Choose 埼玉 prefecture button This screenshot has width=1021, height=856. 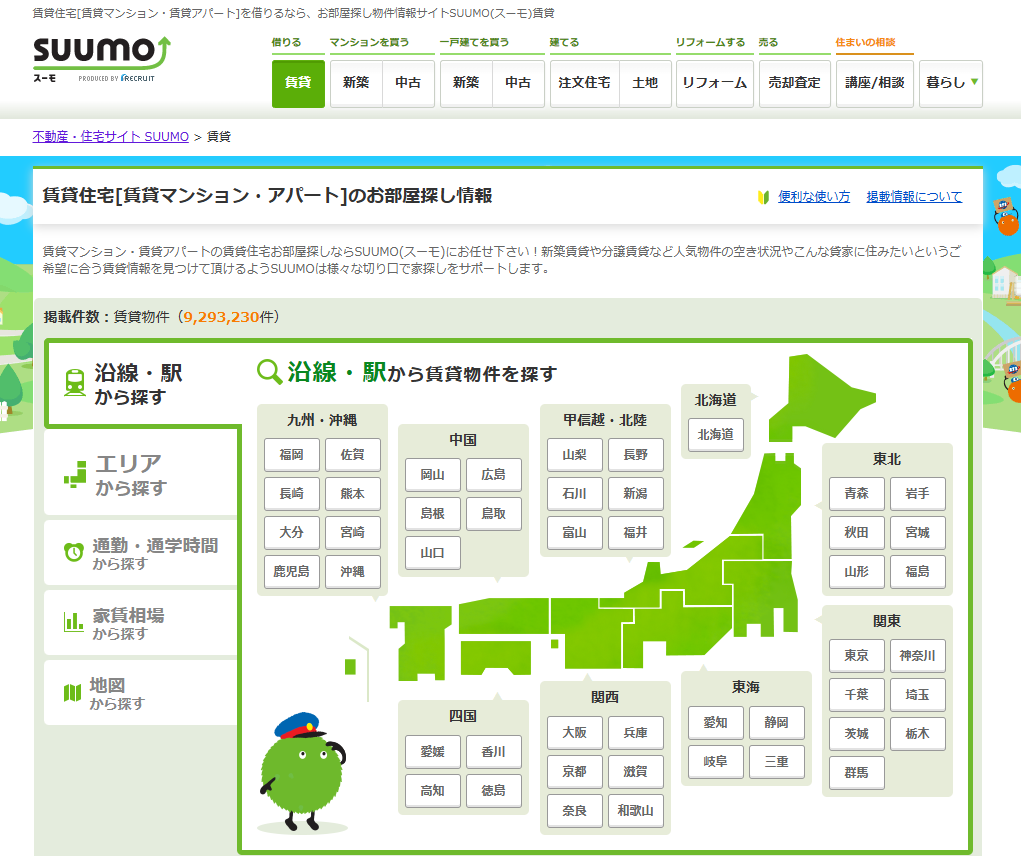(917, 695)
